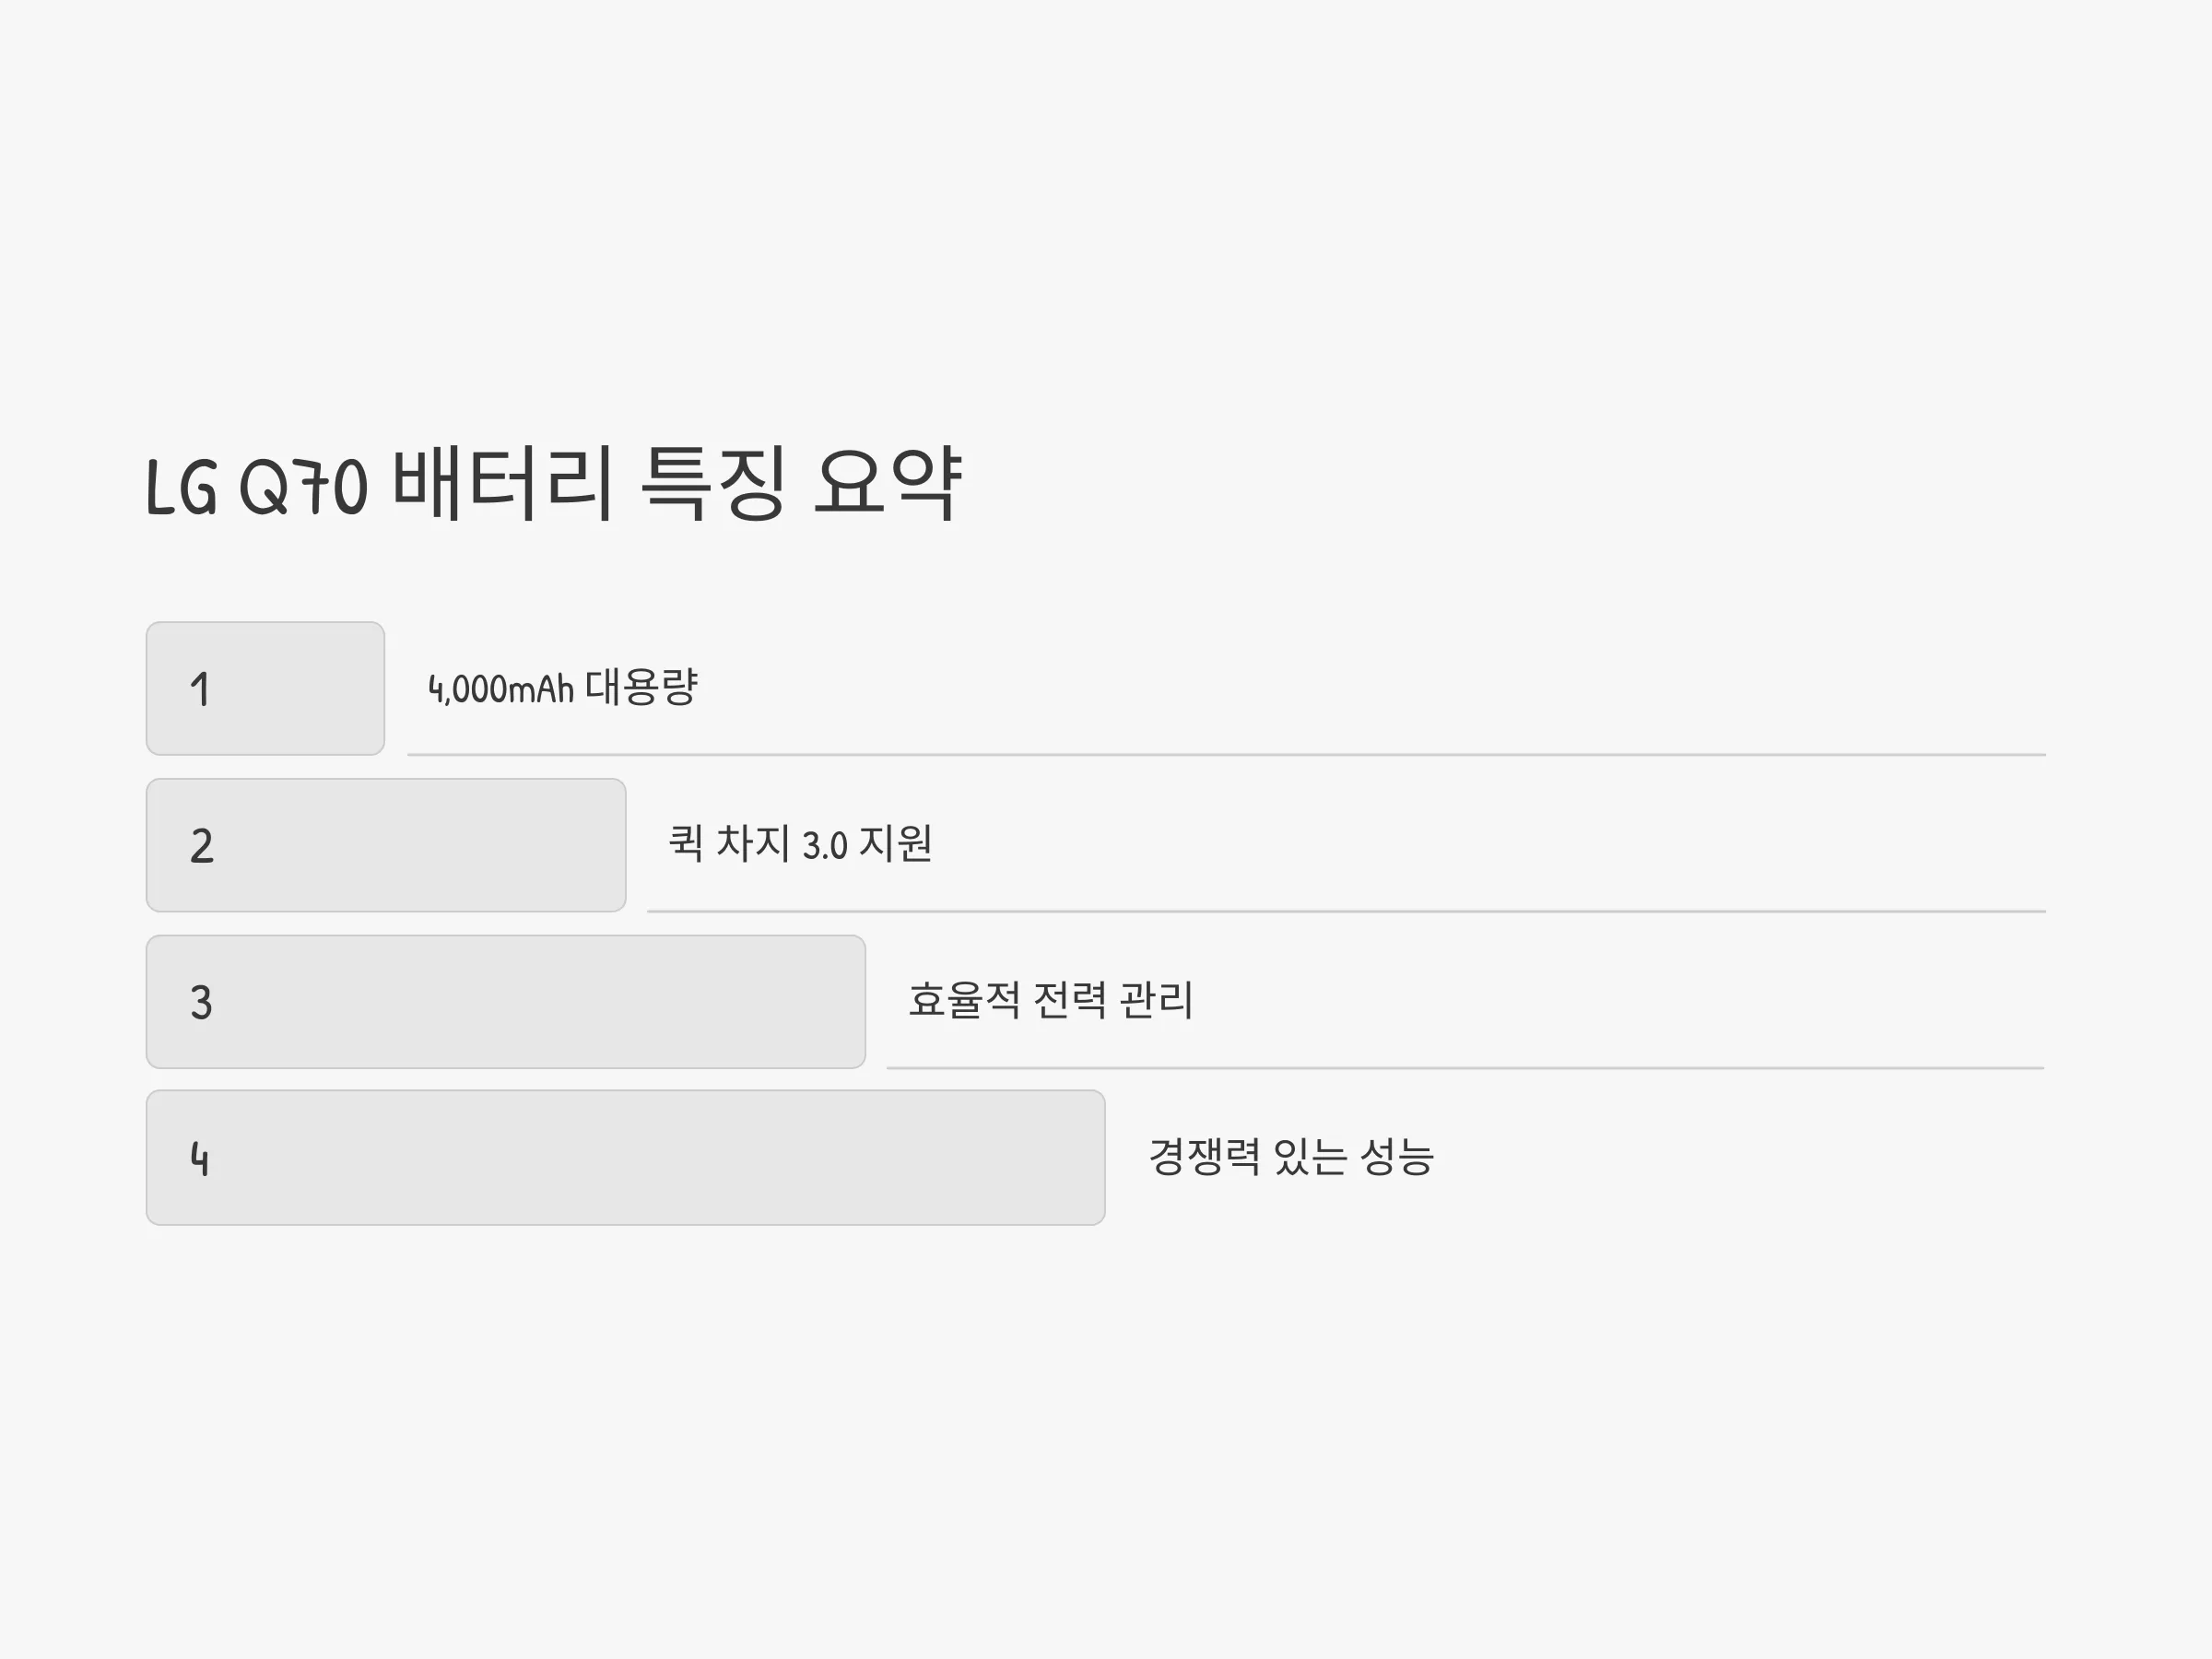Click the word 요약 in the title

(x=888, y=484)
